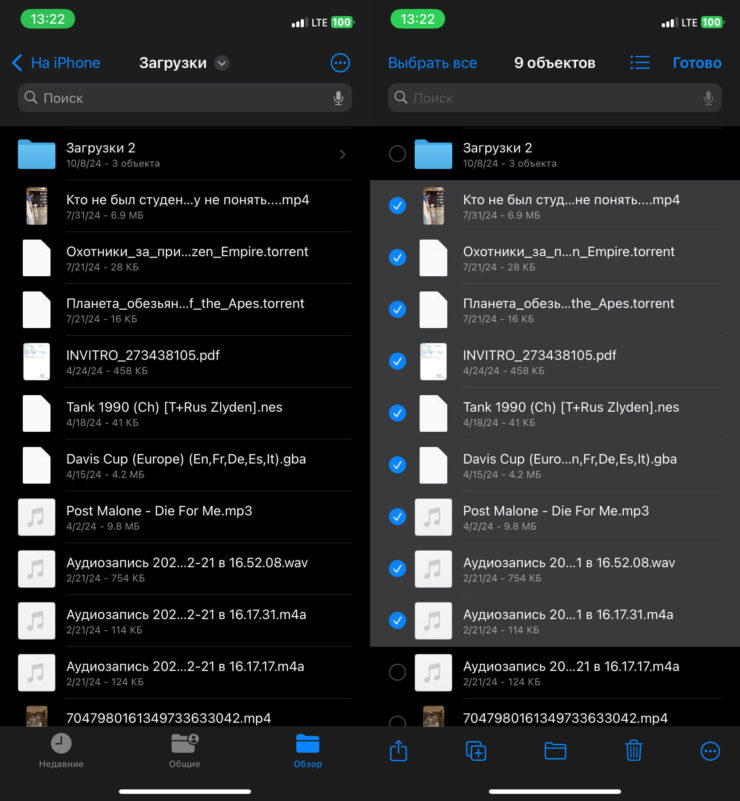This screenshot has height=801, width=740.
Task: Open the ellipsis menu next to Загрузки title
Action: click(340, 63)
